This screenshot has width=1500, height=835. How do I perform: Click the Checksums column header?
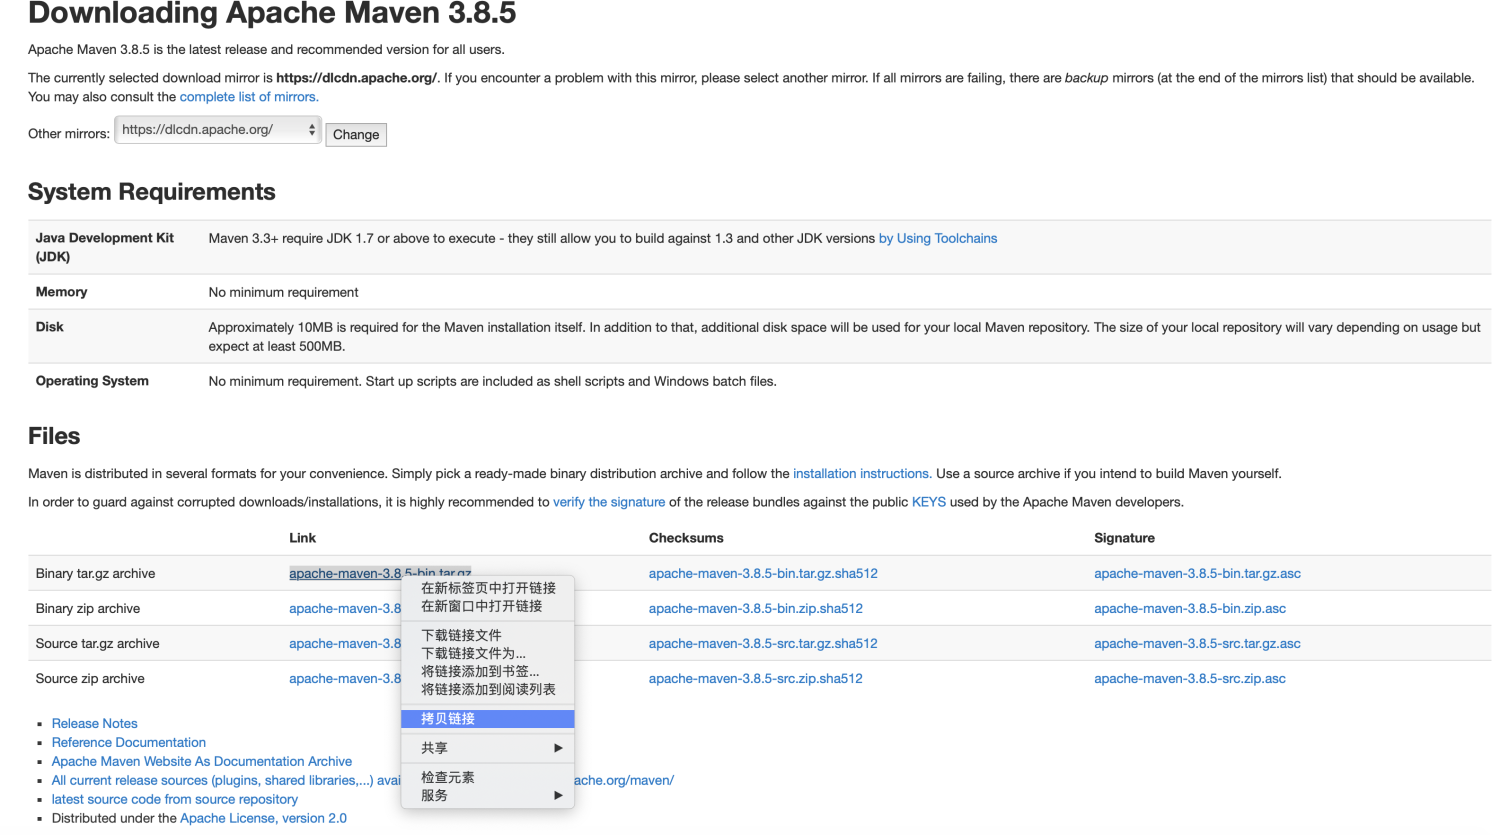(686, 538)
